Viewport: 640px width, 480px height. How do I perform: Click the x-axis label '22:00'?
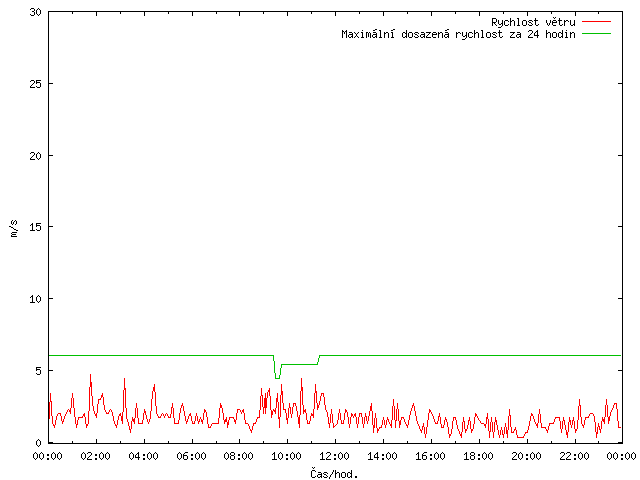[574, 456]
